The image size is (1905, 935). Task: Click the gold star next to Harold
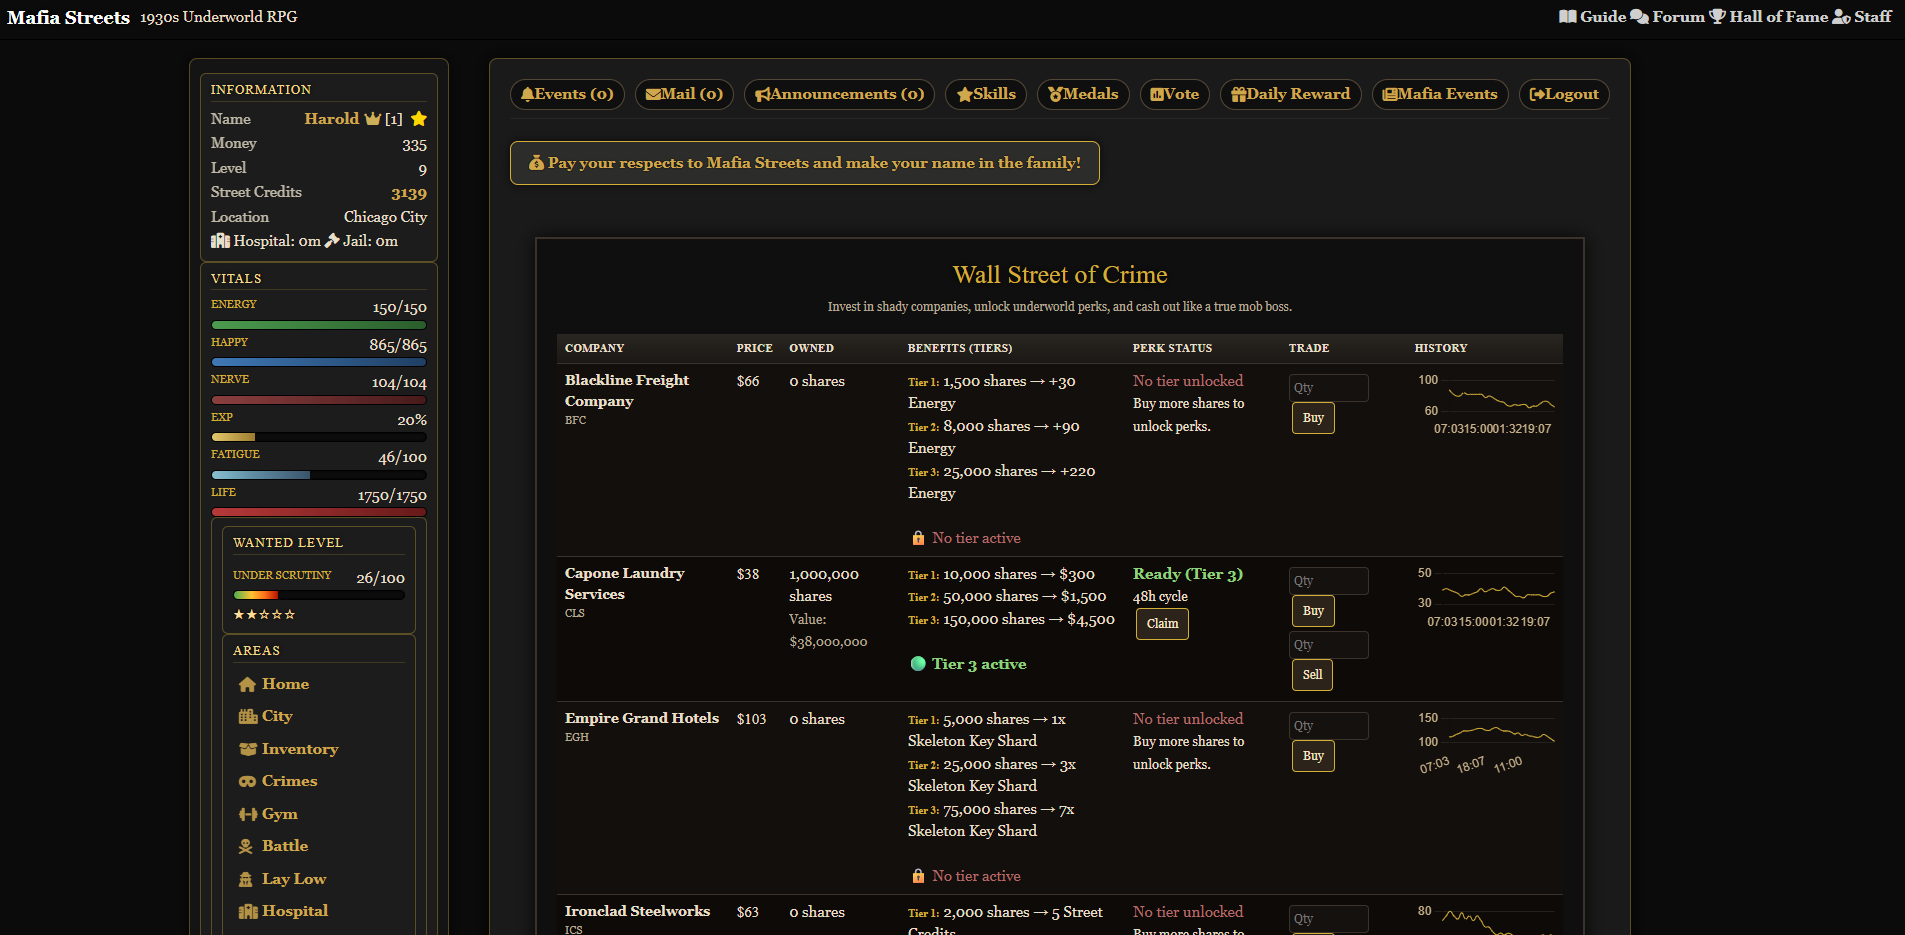(419, 119)
